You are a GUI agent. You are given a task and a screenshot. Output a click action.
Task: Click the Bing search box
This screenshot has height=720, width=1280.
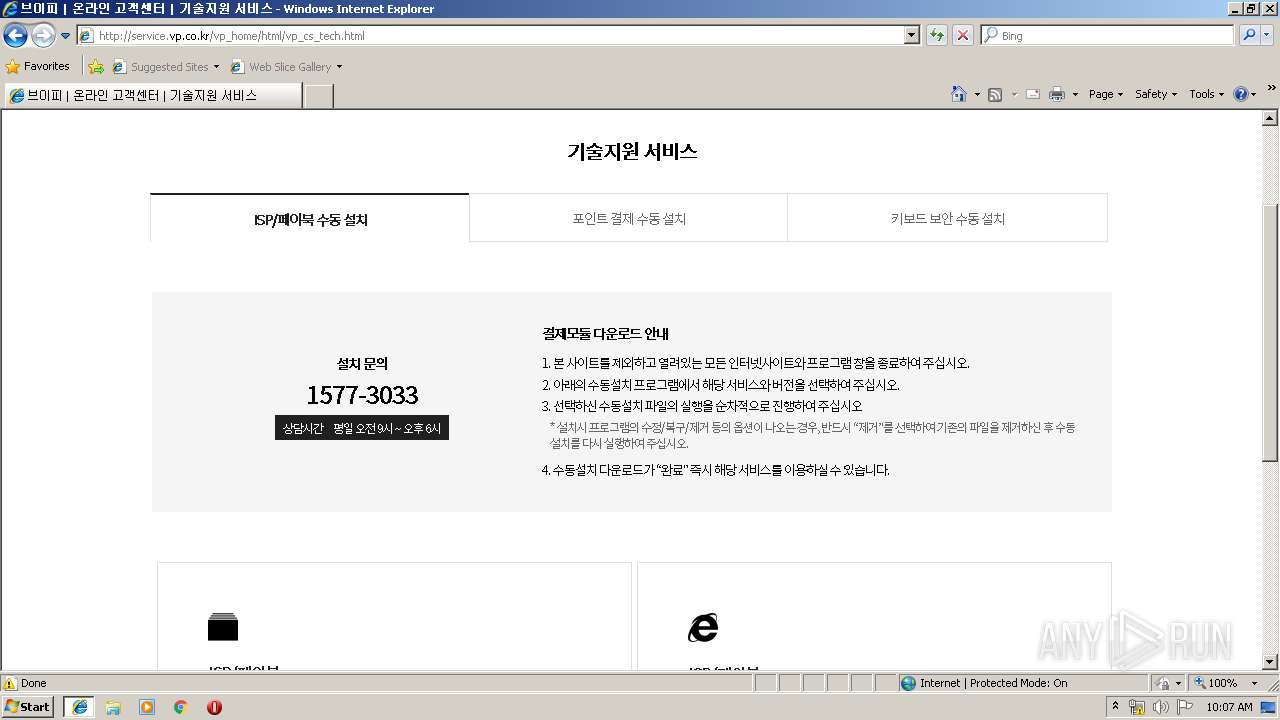coord(1108,36)
